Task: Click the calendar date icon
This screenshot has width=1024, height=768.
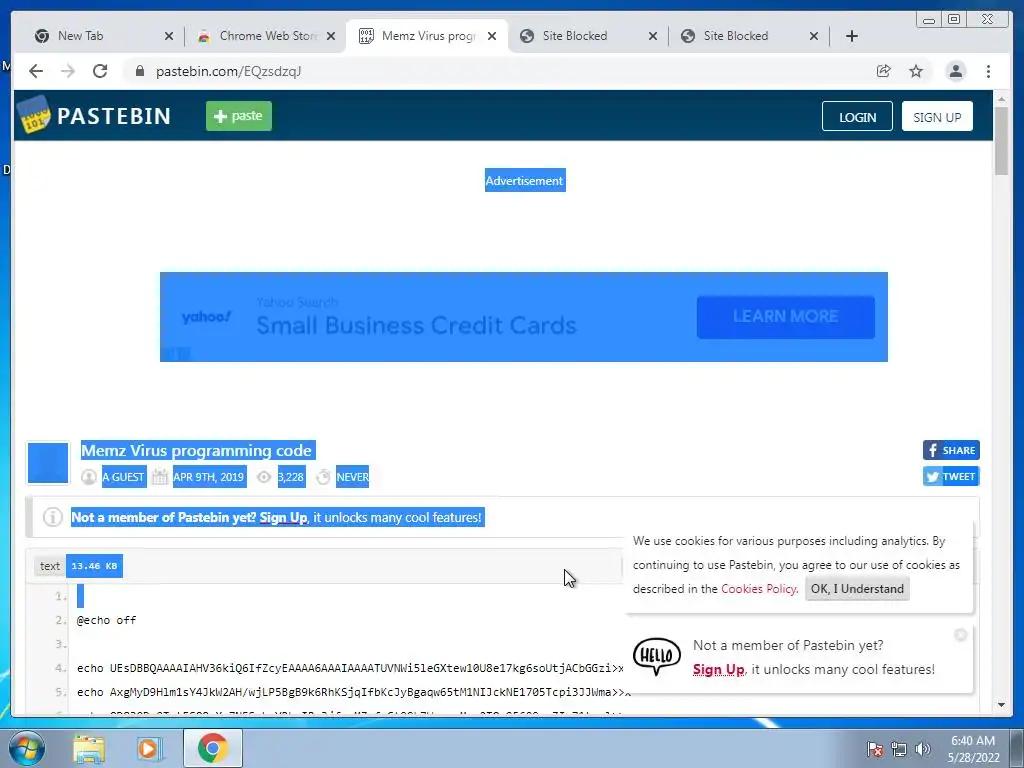Action: pyautogui.click(x=159, y=477)
